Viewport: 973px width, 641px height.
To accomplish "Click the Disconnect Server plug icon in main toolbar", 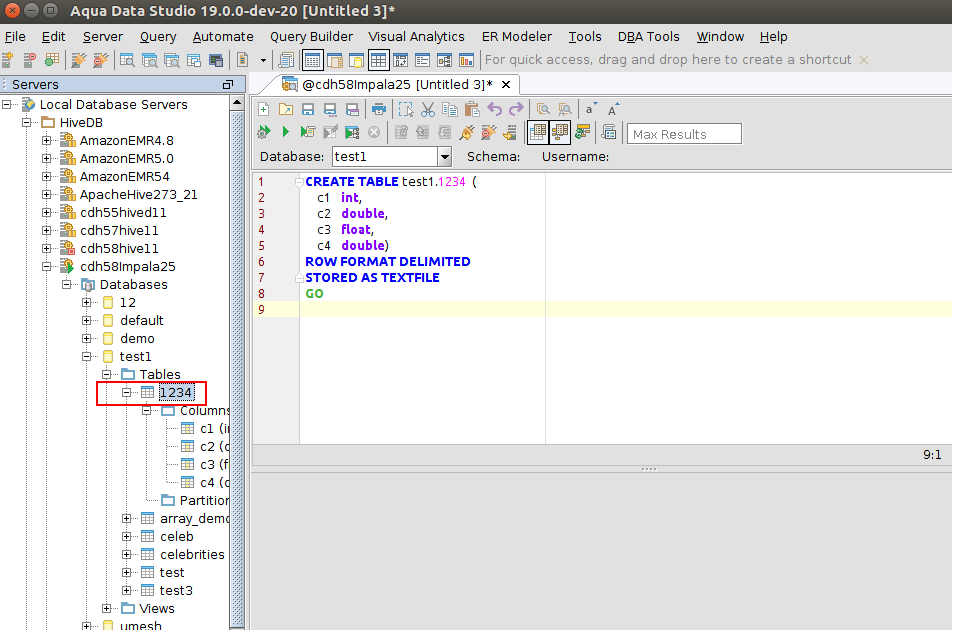I will click(x=100, y=60).
